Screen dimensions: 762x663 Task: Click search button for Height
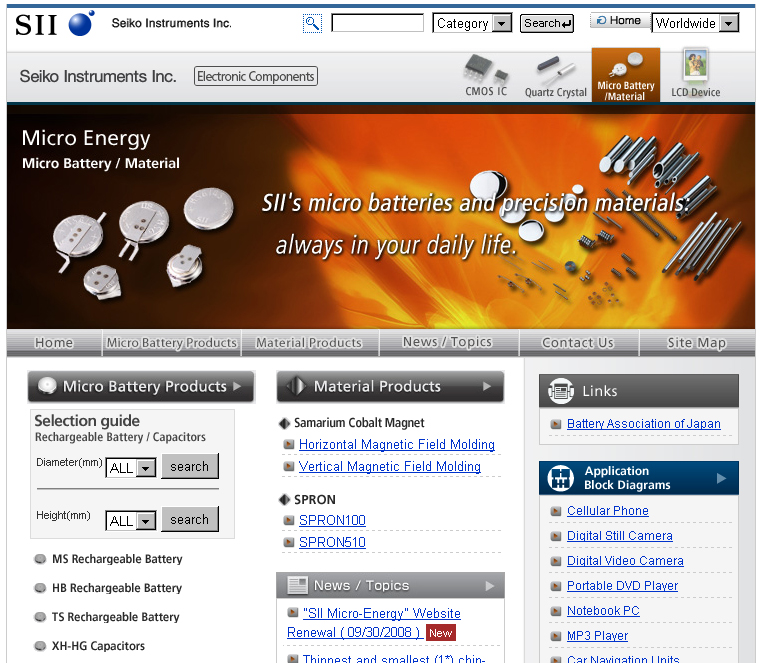pos(190,519)
